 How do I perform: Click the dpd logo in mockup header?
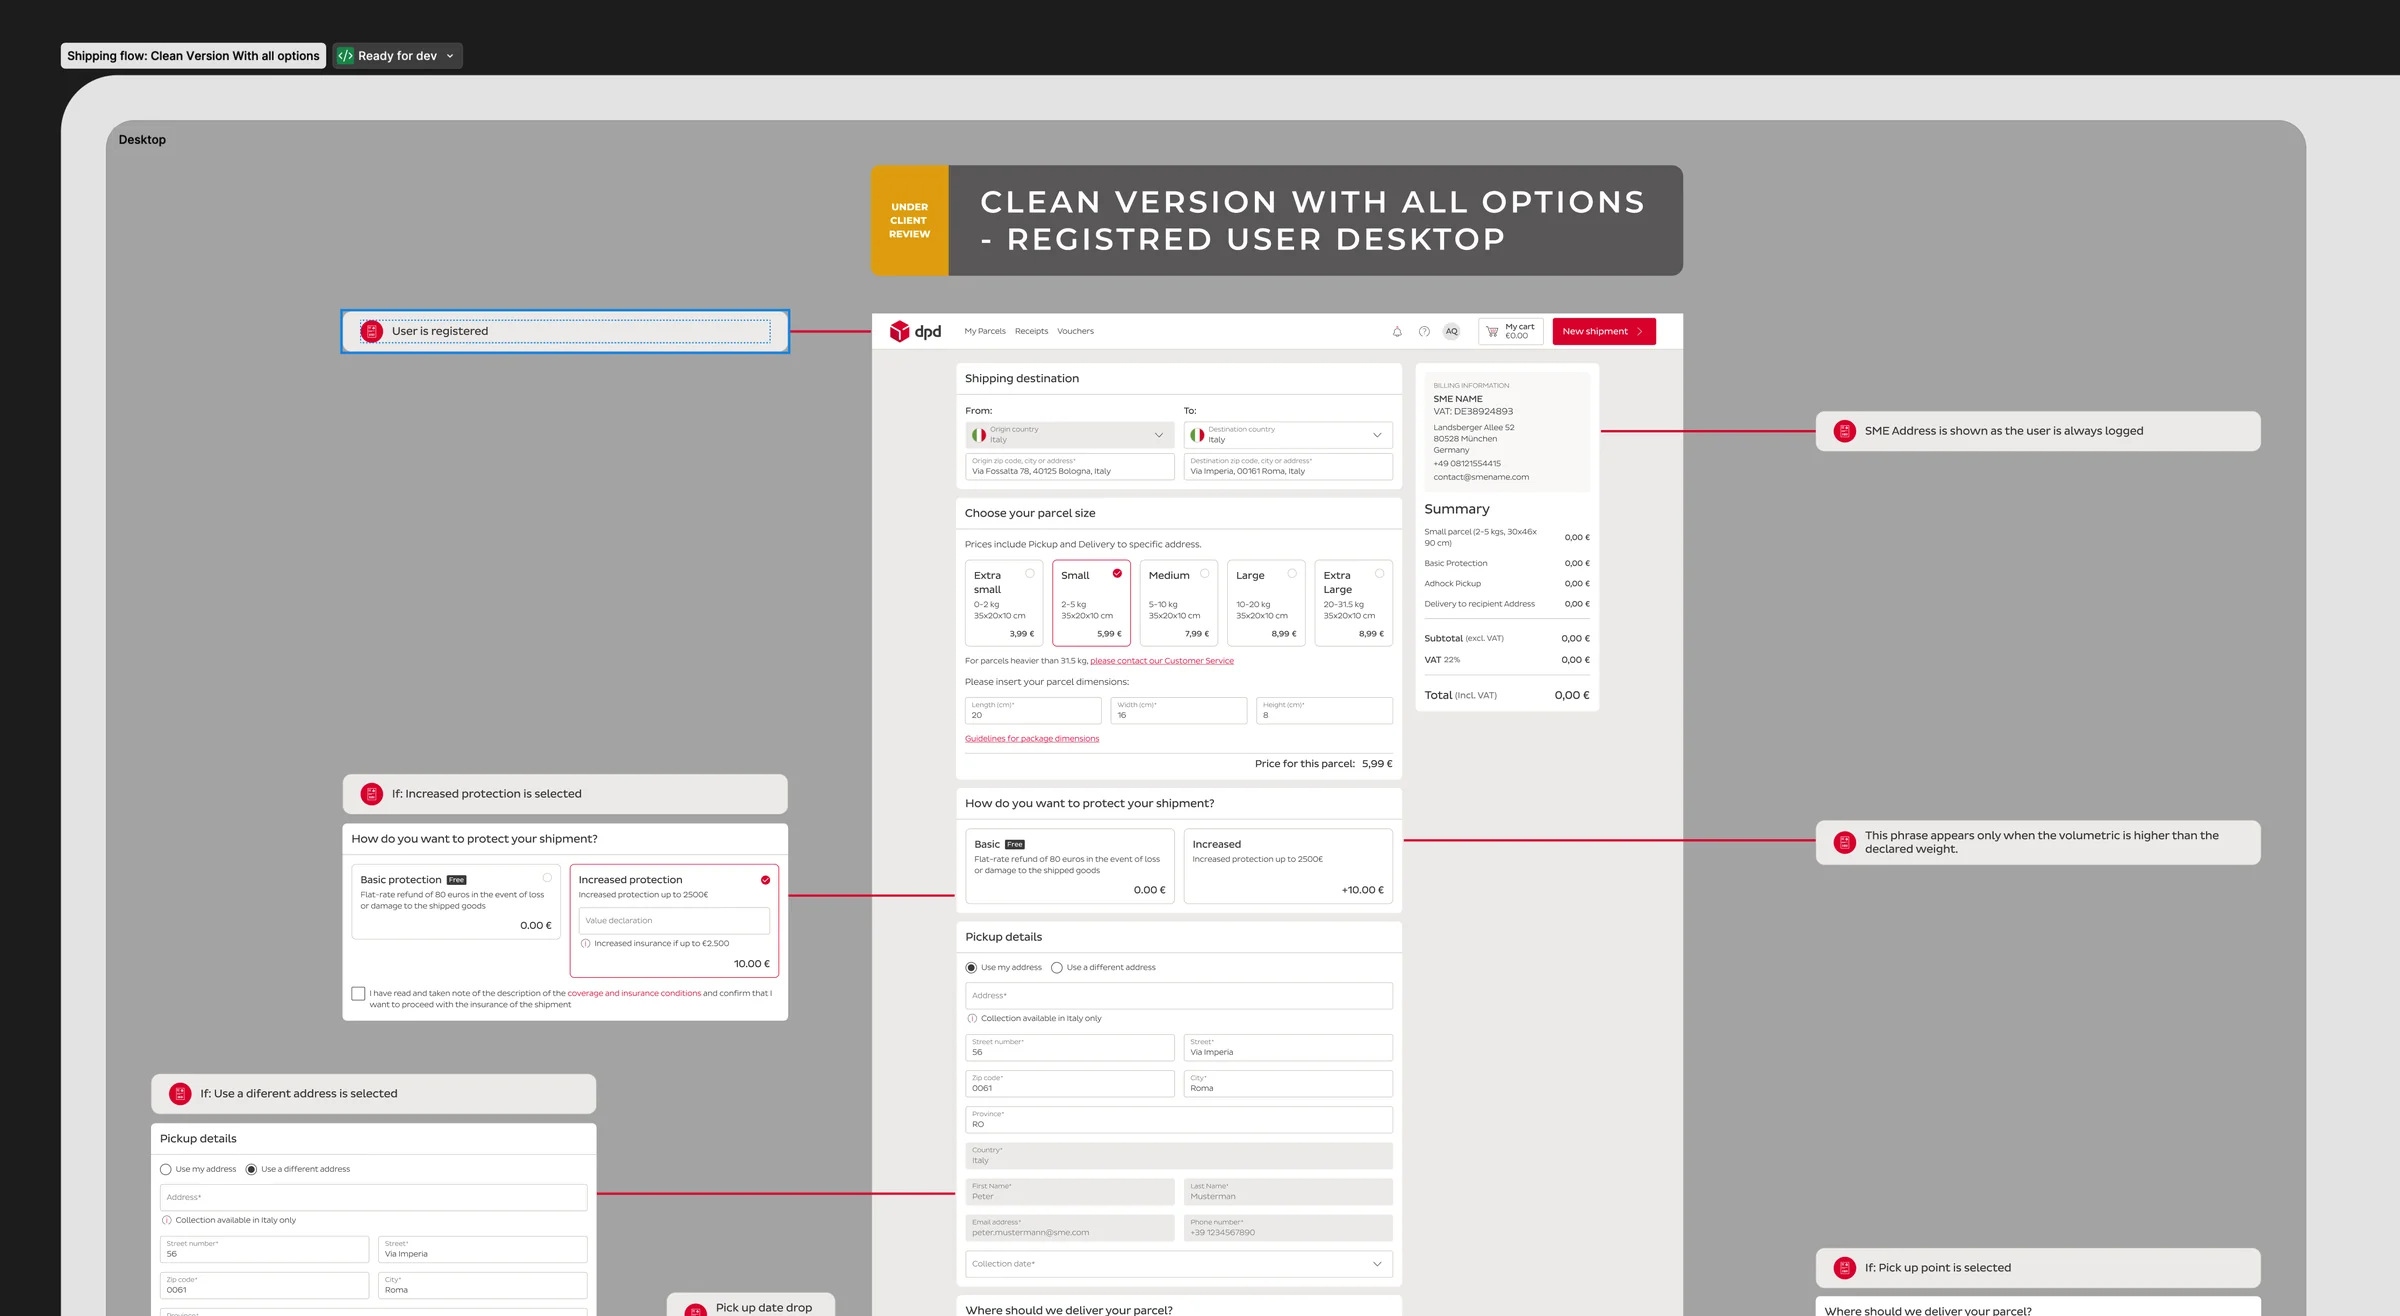pos(915,331)
